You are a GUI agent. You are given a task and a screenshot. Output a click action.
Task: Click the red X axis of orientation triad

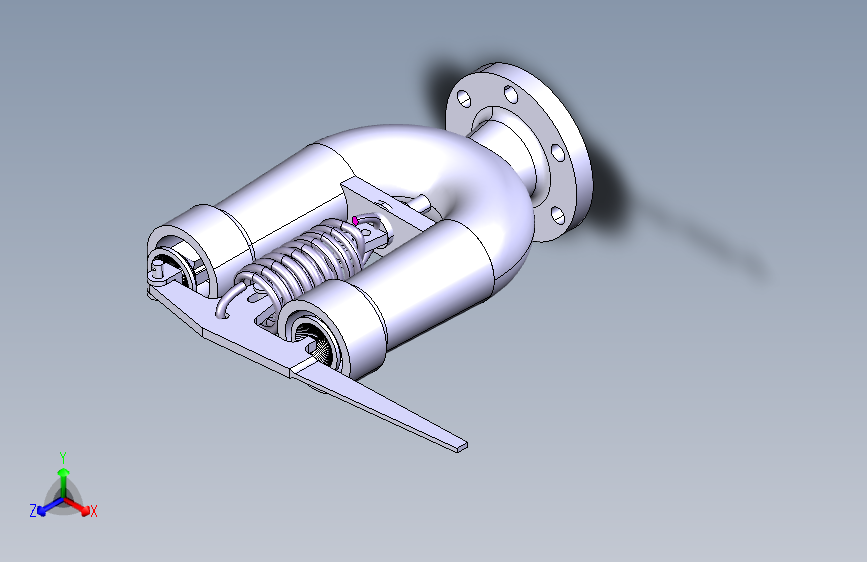pyautogui.click(x=79, y=506)
